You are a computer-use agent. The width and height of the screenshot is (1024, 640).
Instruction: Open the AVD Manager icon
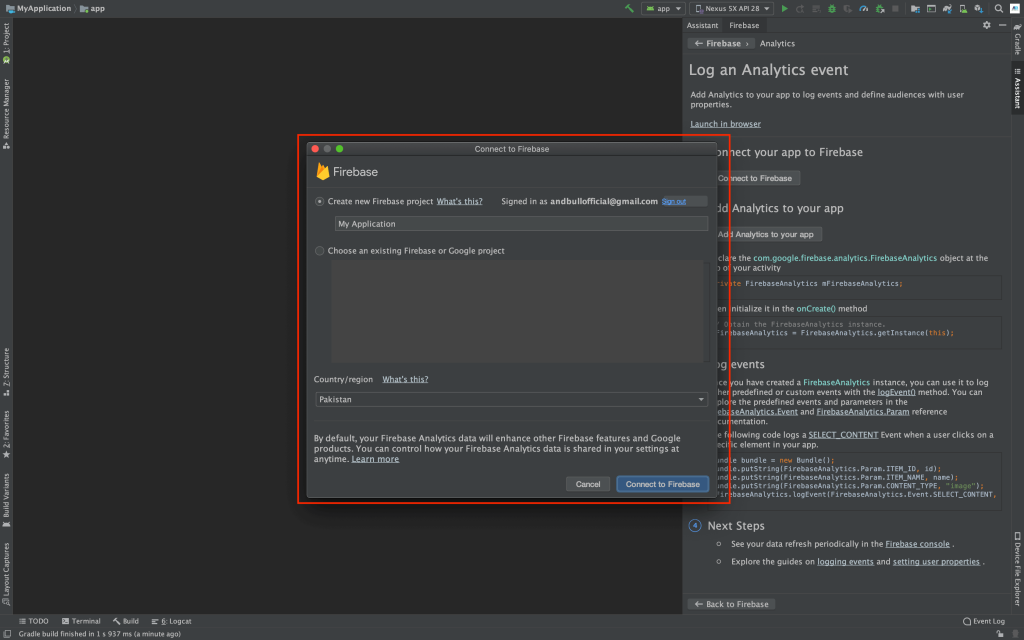(x=963, y=8)
